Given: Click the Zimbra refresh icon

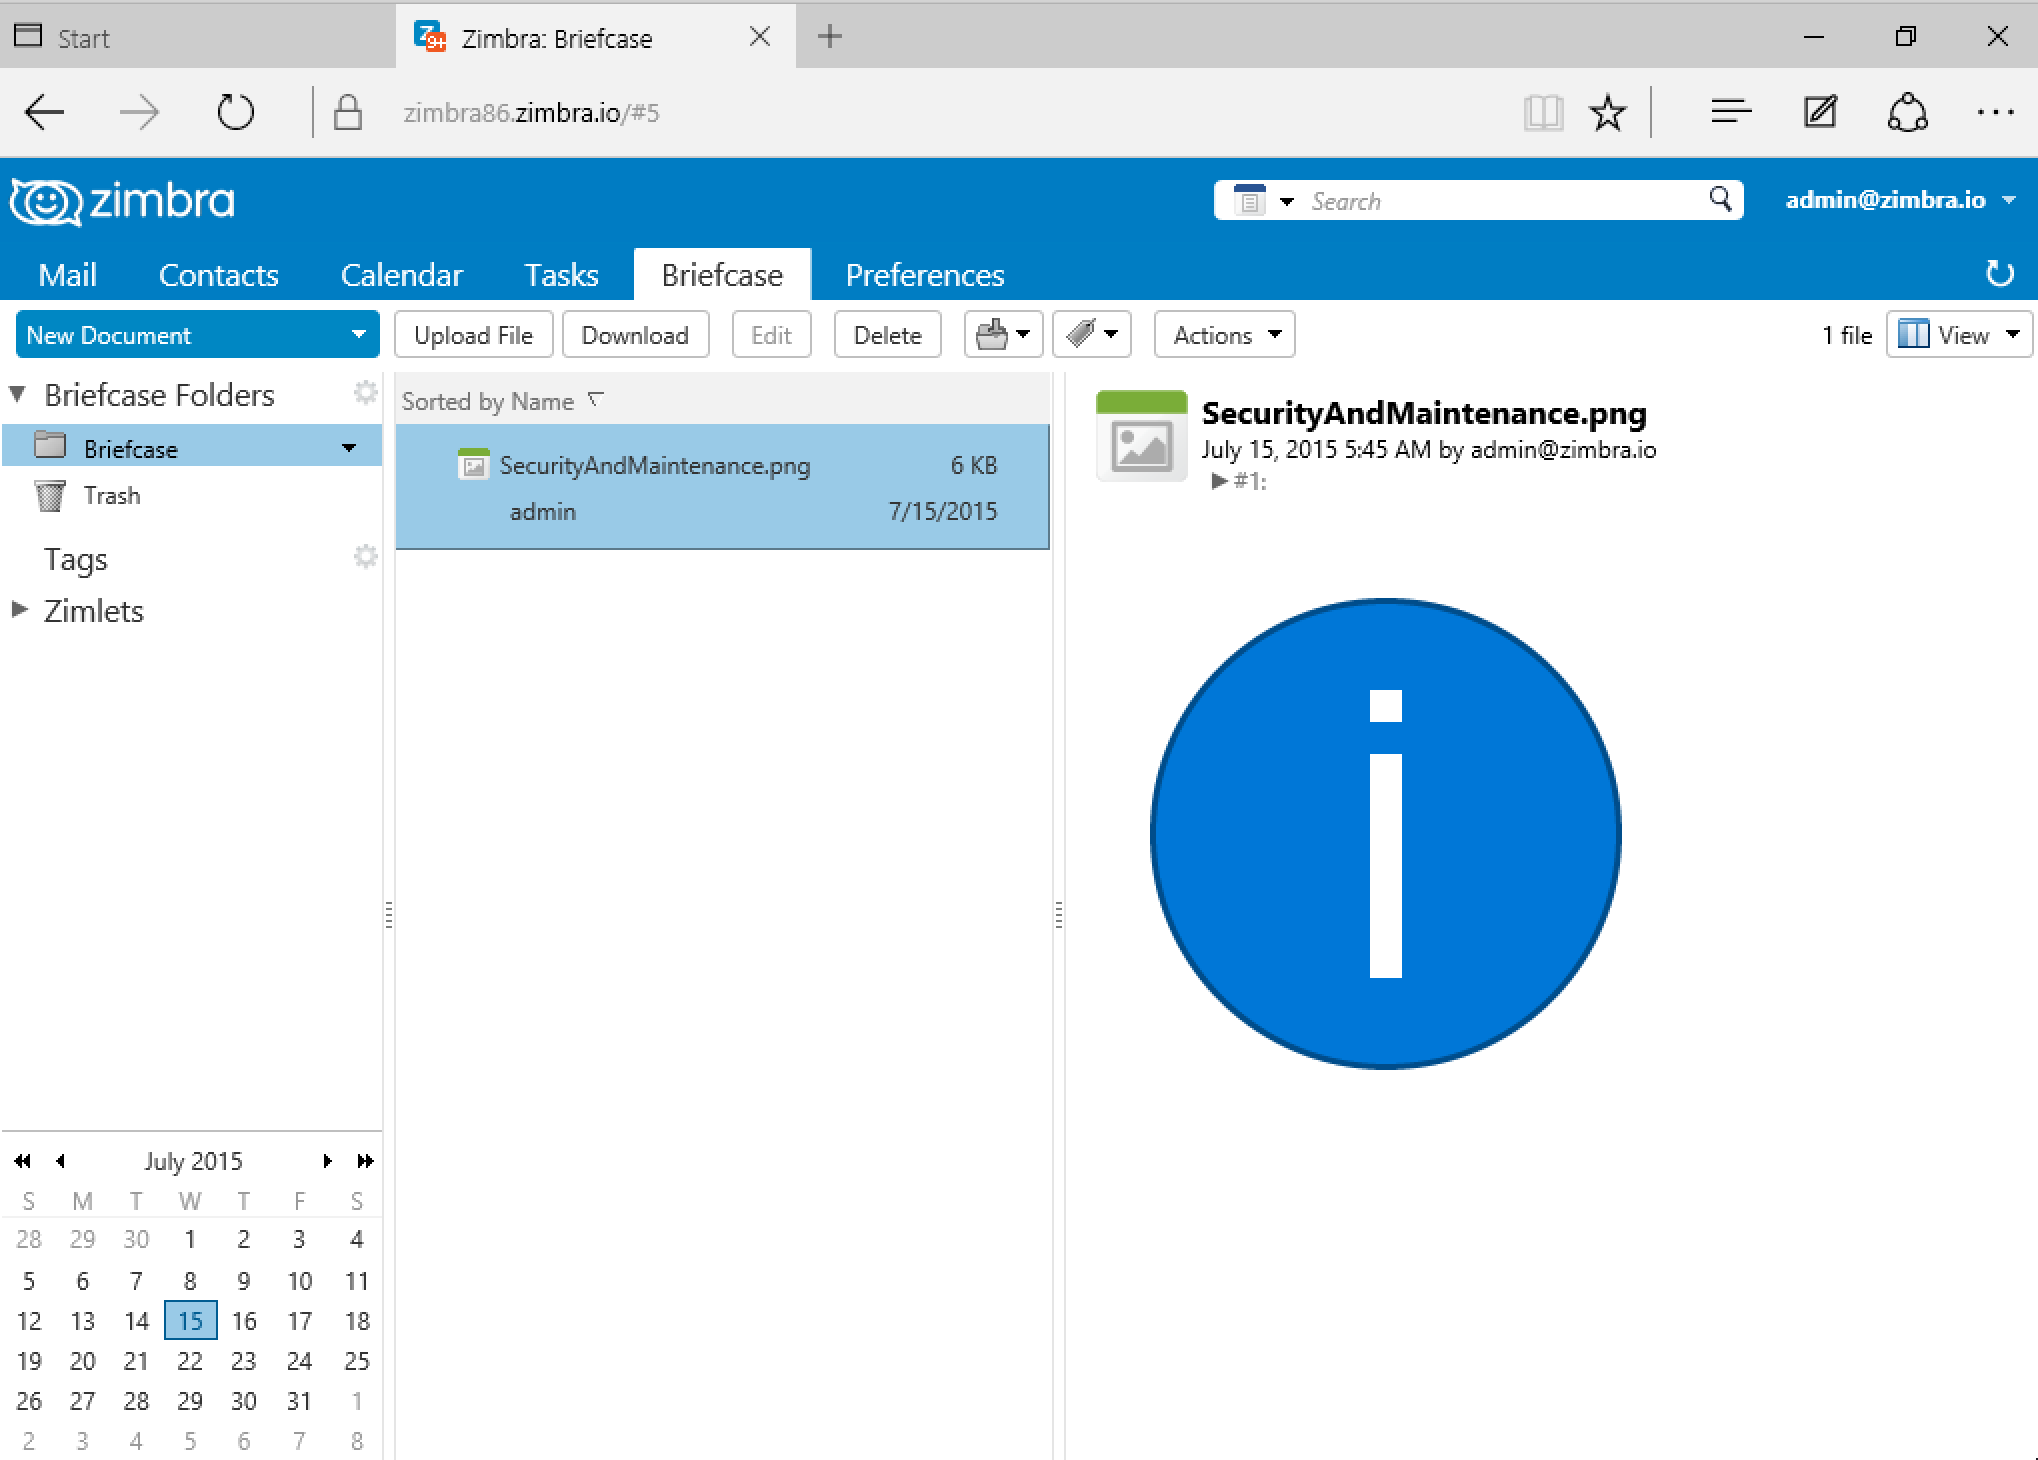Looking at the screenshot, I should tap(1998, 273).
